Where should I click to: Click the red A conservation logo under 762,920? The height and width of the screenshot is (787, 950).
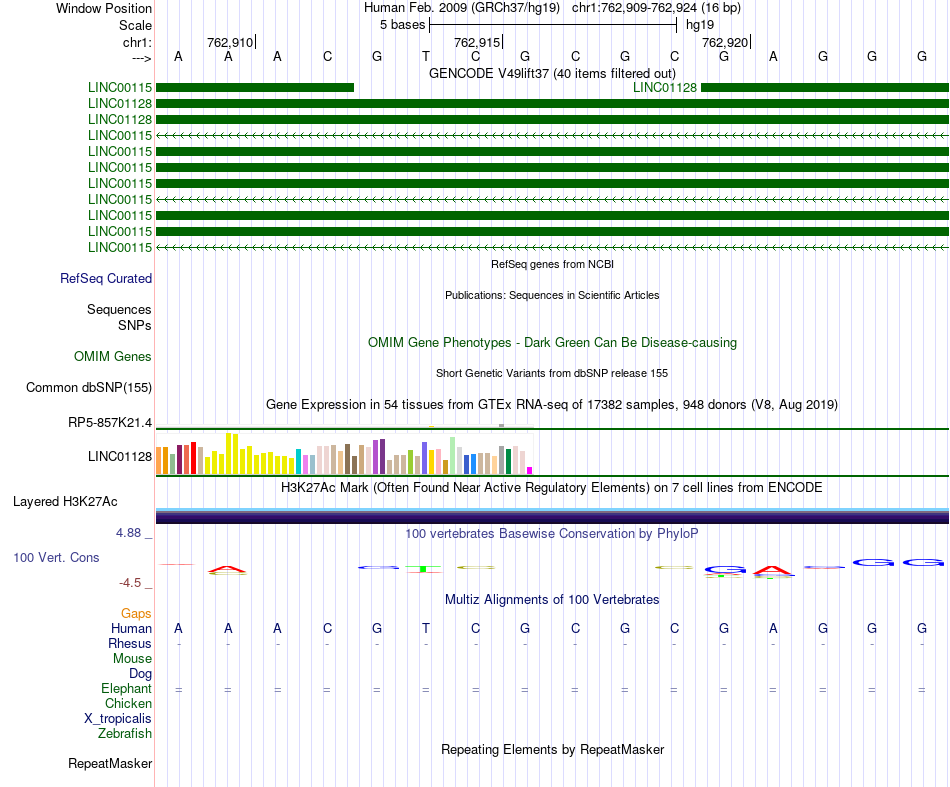click(x=772, y=571)
